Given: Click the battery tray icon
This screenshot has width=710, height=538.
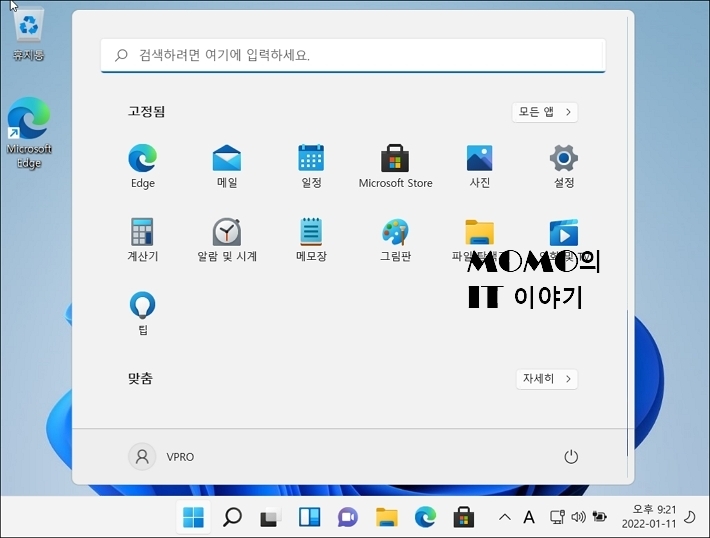Looking at the screenshot, I should tap(600, 517).
